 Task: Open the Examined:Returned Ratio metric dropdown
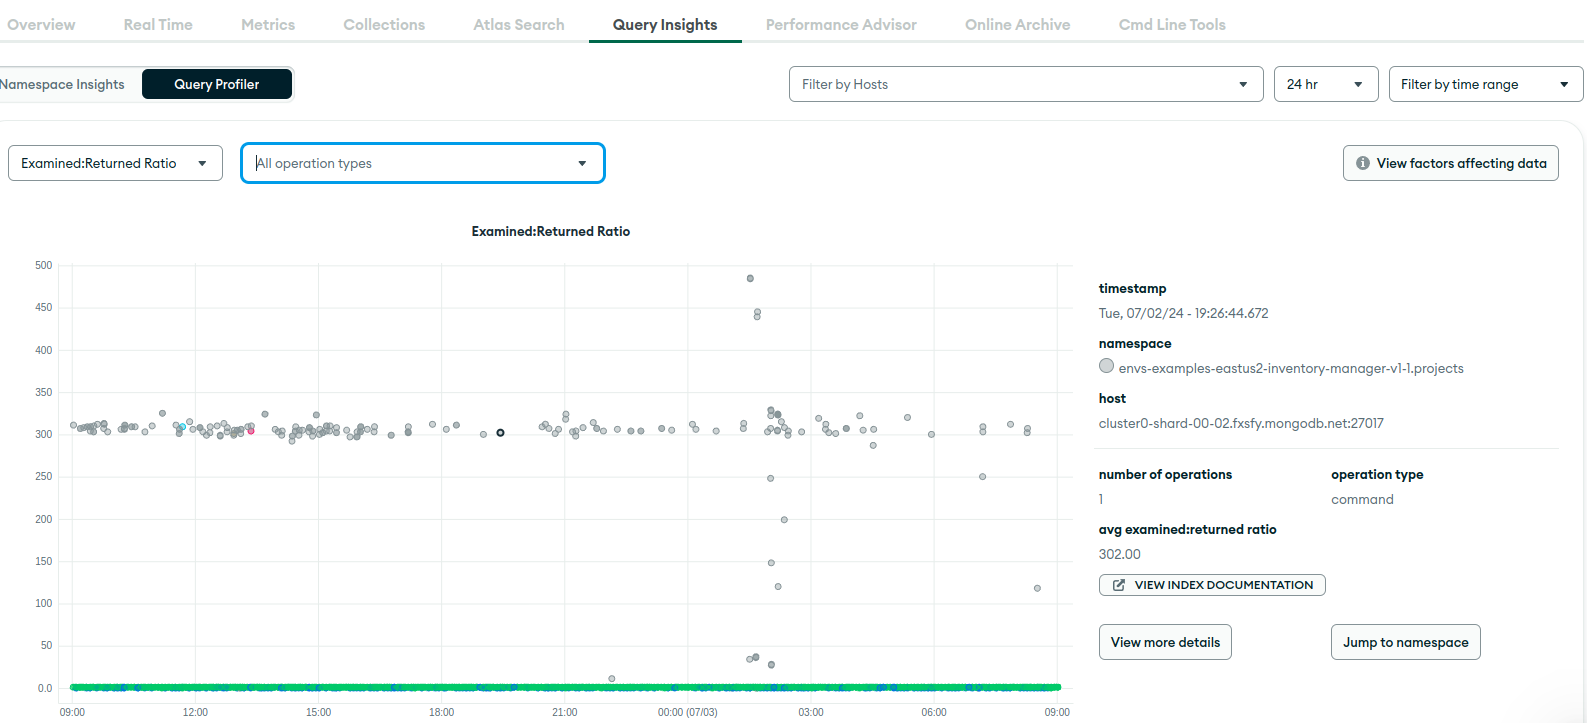115,164
